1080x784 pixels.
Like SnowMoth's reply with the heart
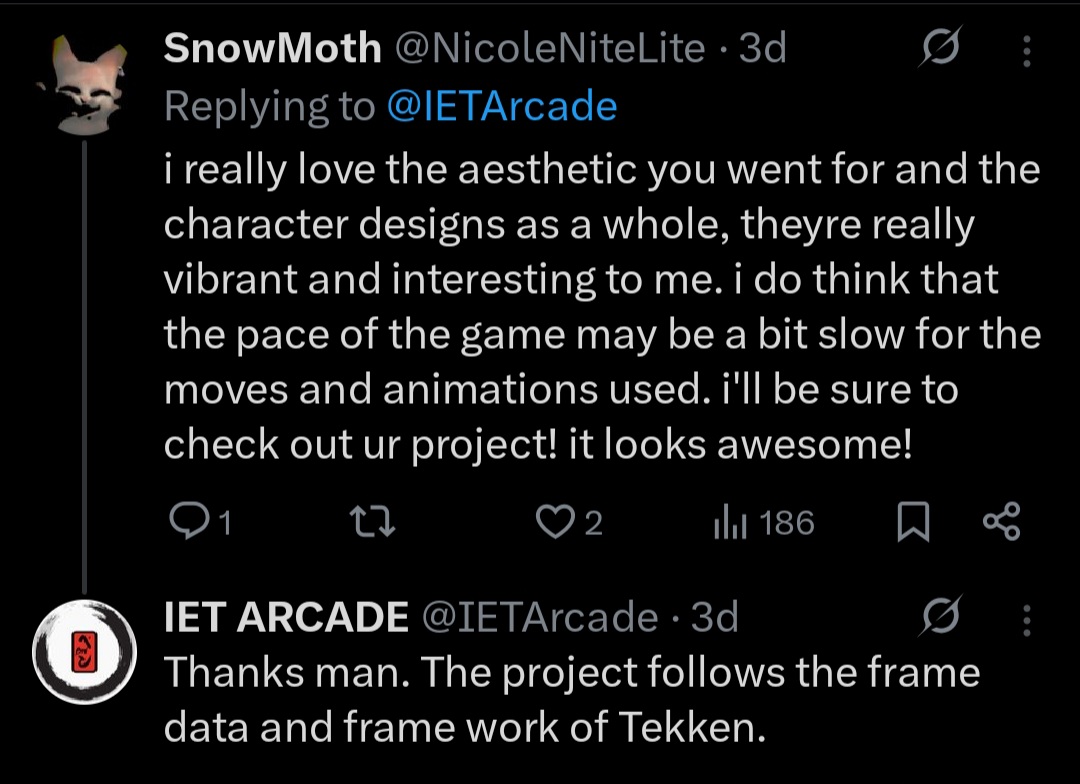[553, 523]
